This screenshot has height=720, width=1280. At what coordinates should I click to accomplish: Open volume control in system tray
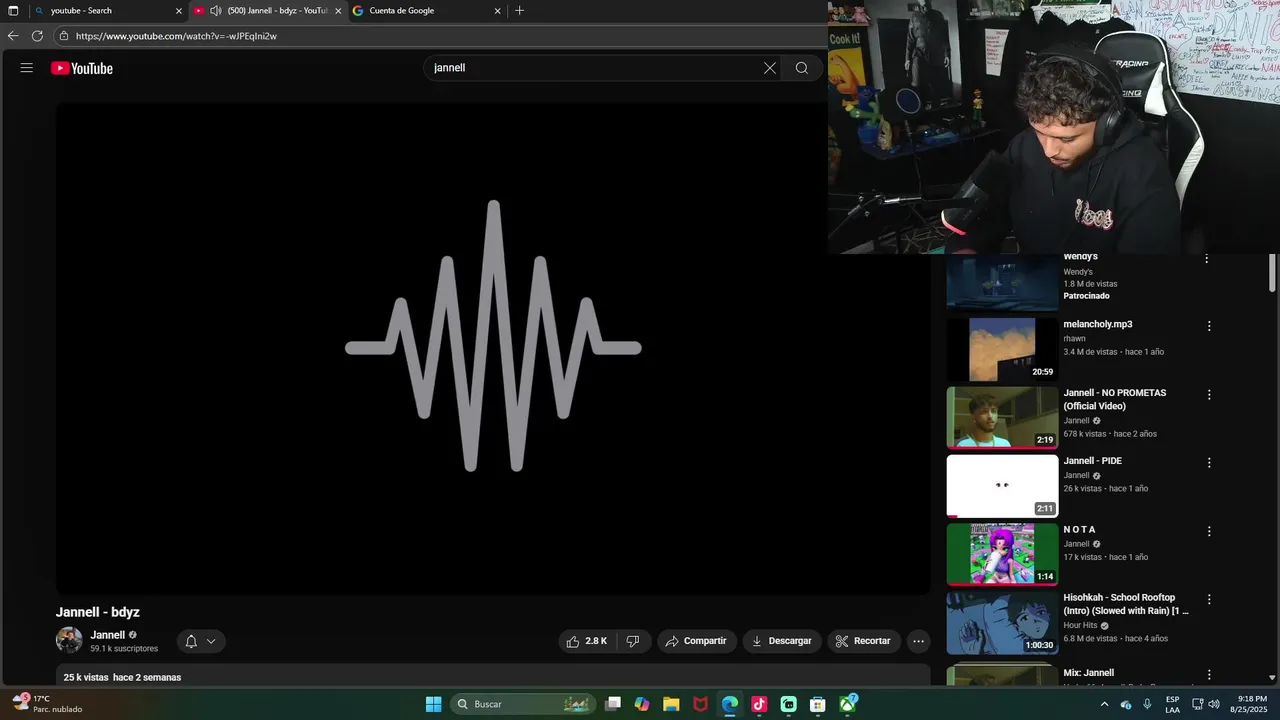(1214, 704)
